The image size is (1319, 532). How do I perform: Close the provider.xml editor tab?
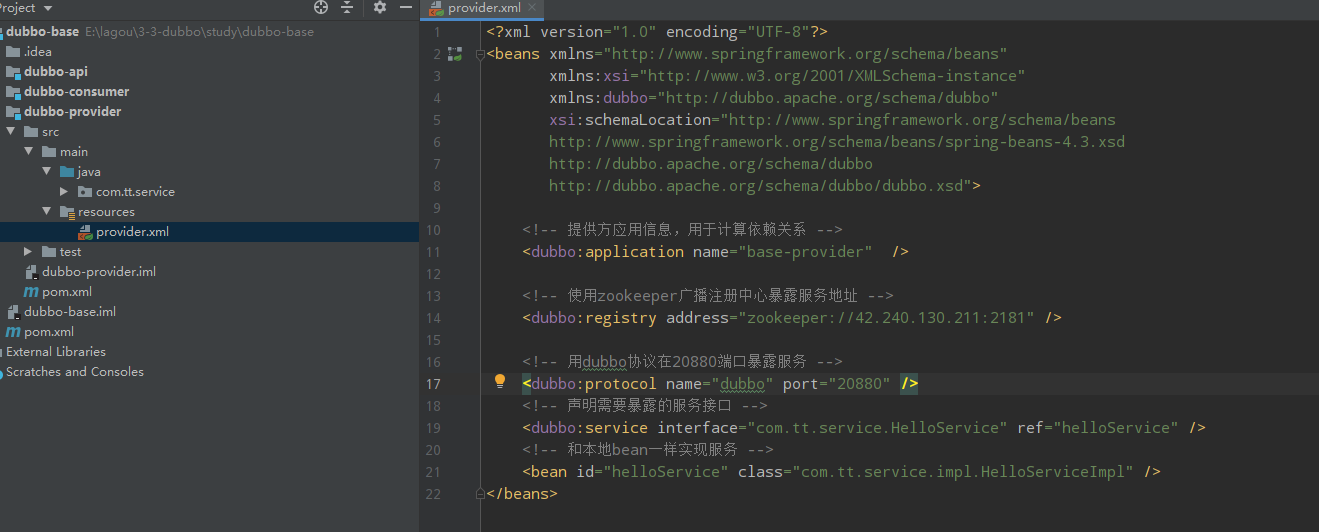click(x=530, y=8)
